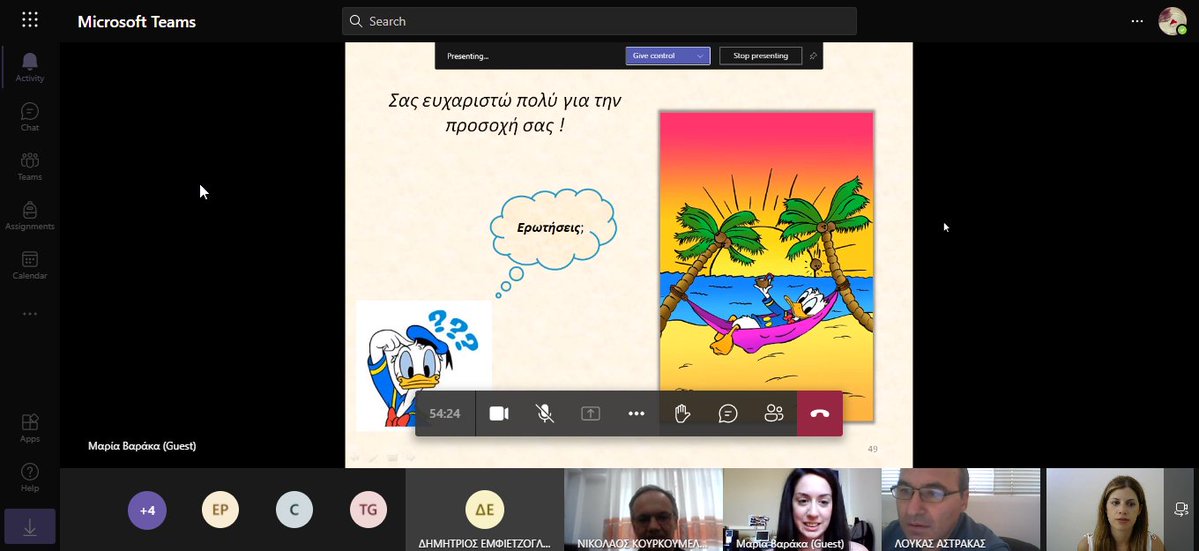Click the Donald Duck hammock picture
Screen dimensions: 1199x551
pyautogui.click(x=767, y=266)
